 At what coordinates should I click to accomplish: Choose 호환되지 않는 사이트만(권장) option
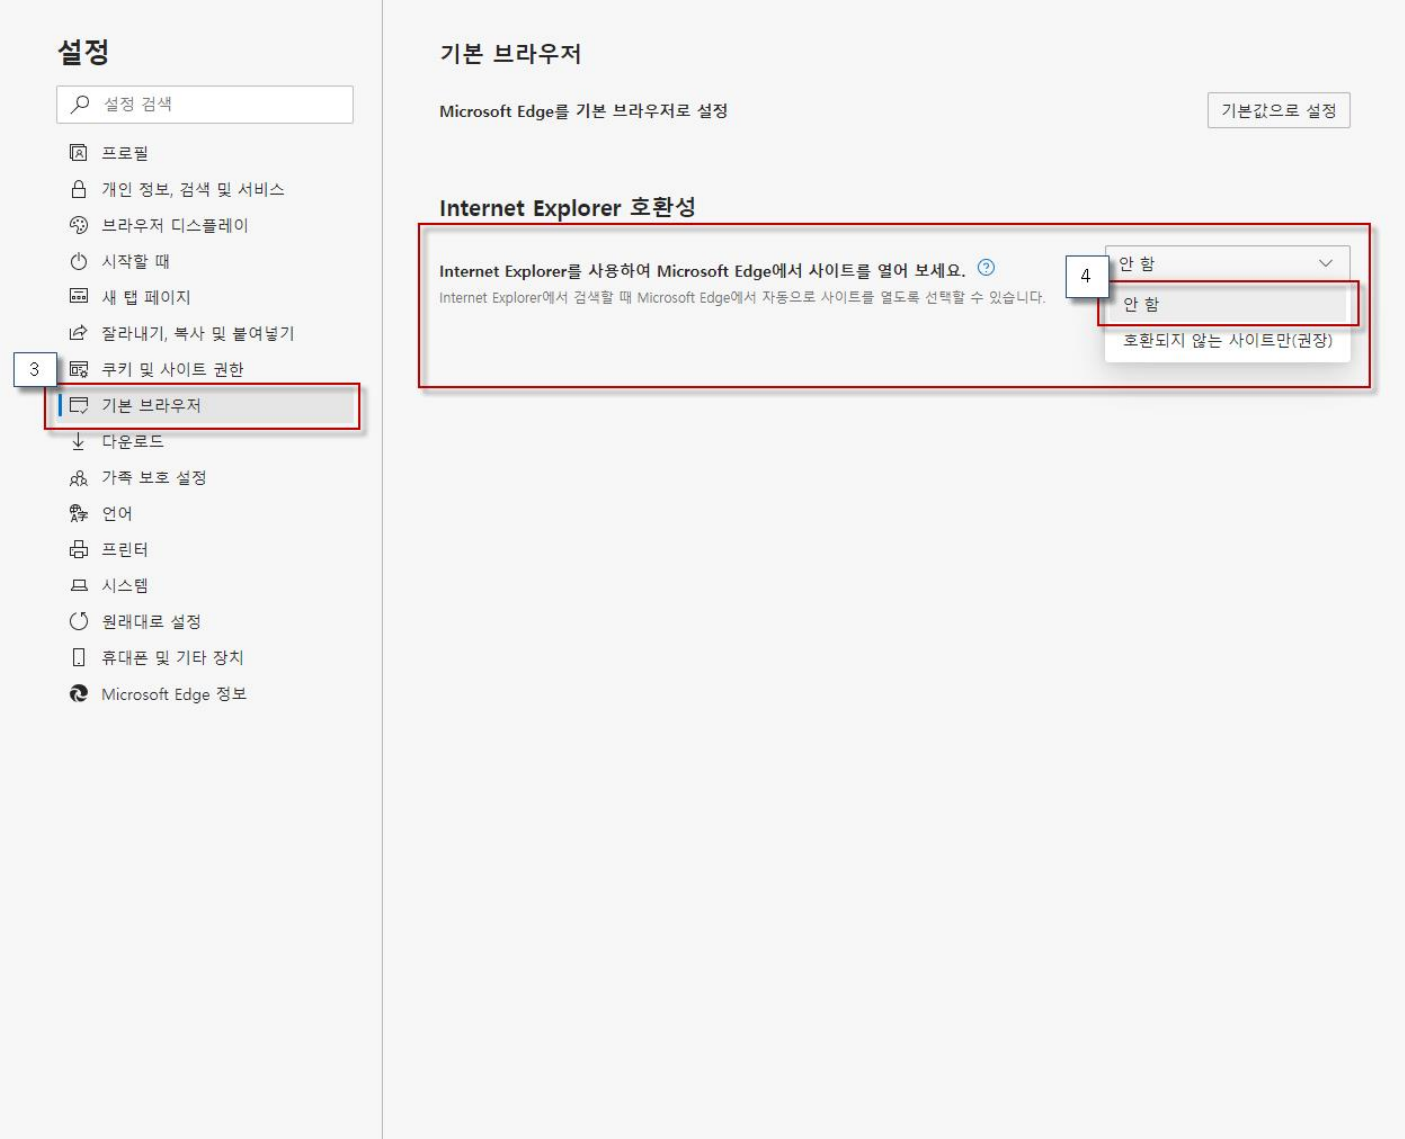point(1227,341)
